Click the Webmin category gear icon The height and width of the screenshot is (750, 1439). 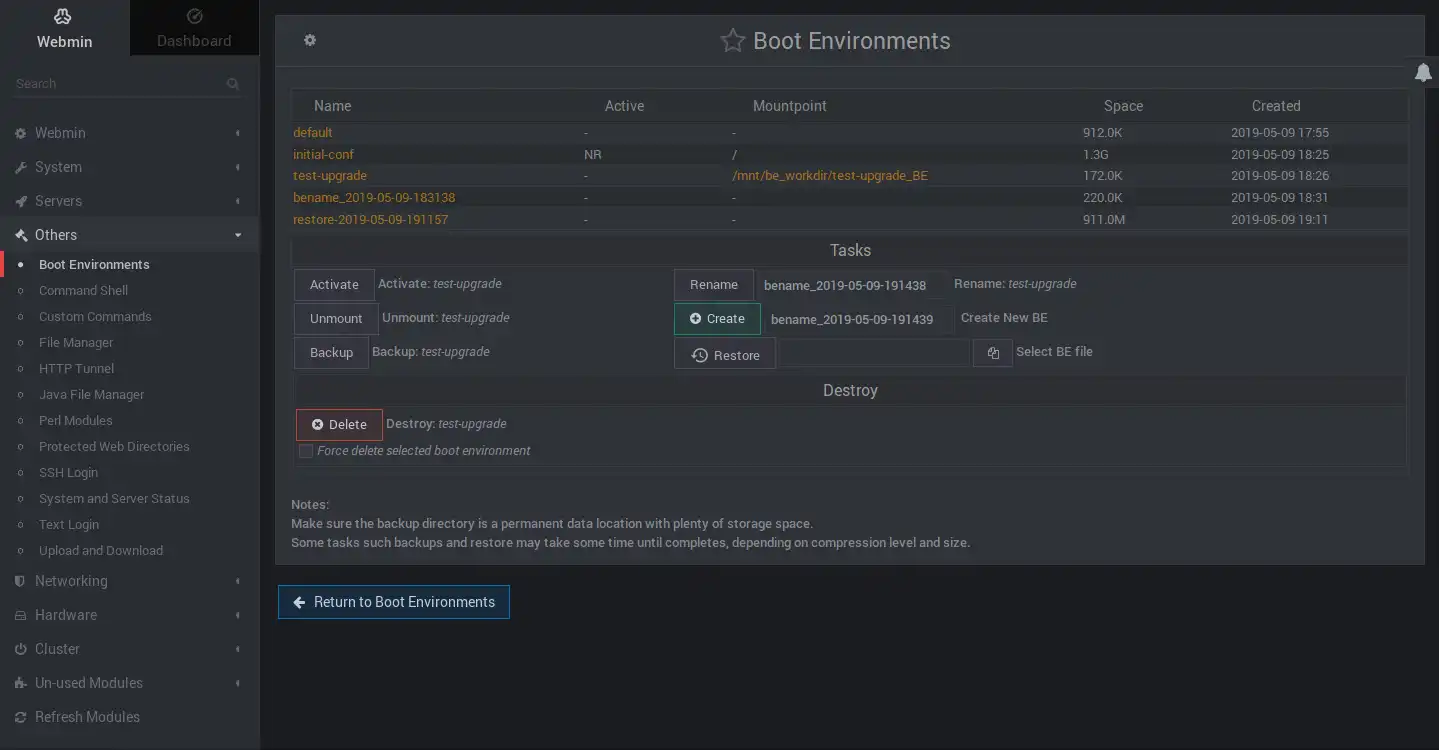(20, 133)
